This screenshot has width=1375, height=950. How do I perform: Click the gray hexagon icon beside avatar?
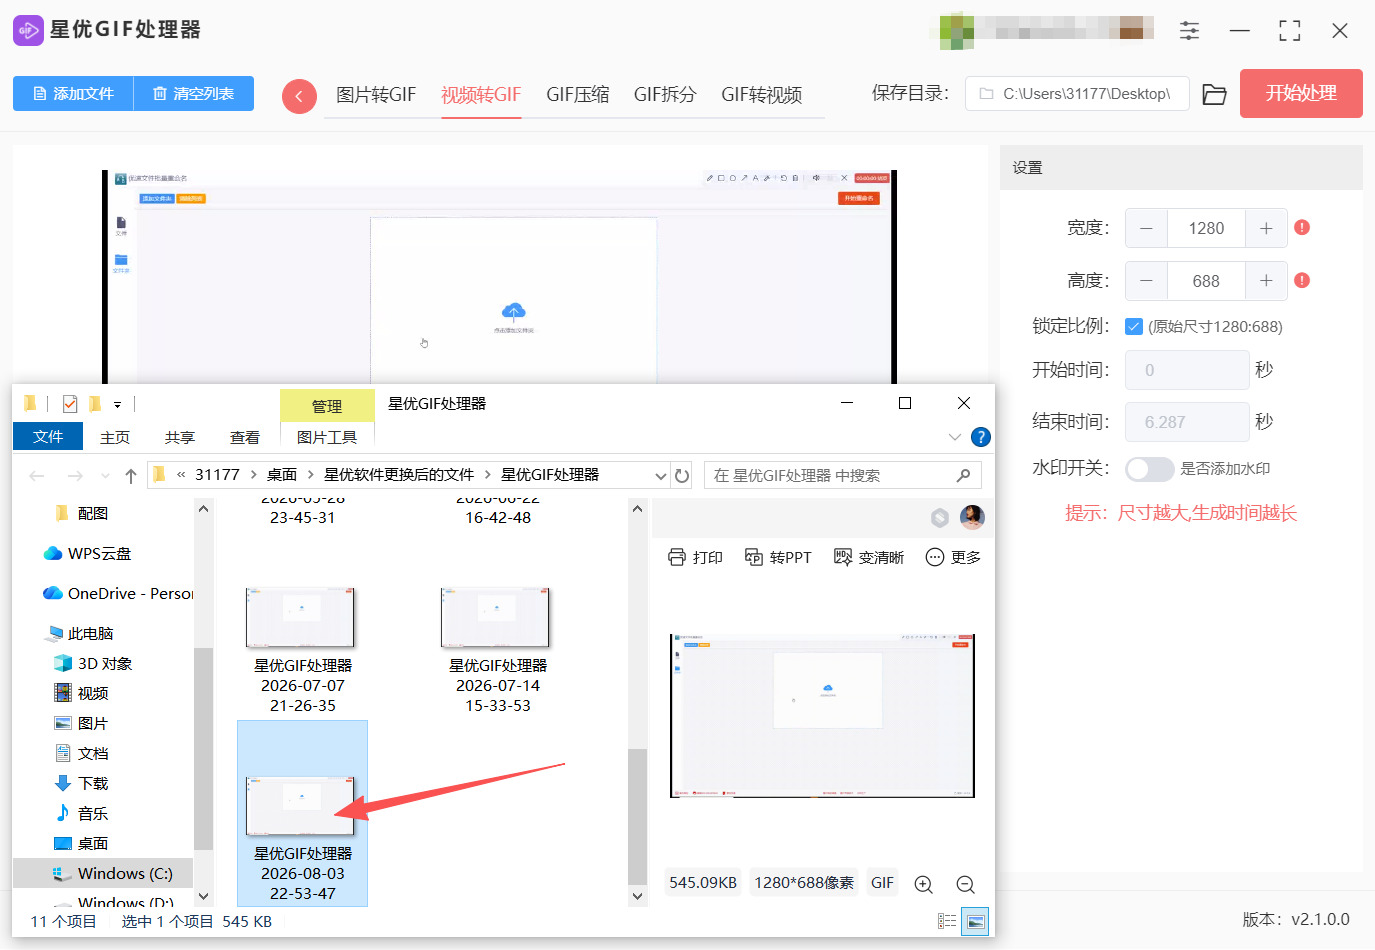tap(939, 517)
